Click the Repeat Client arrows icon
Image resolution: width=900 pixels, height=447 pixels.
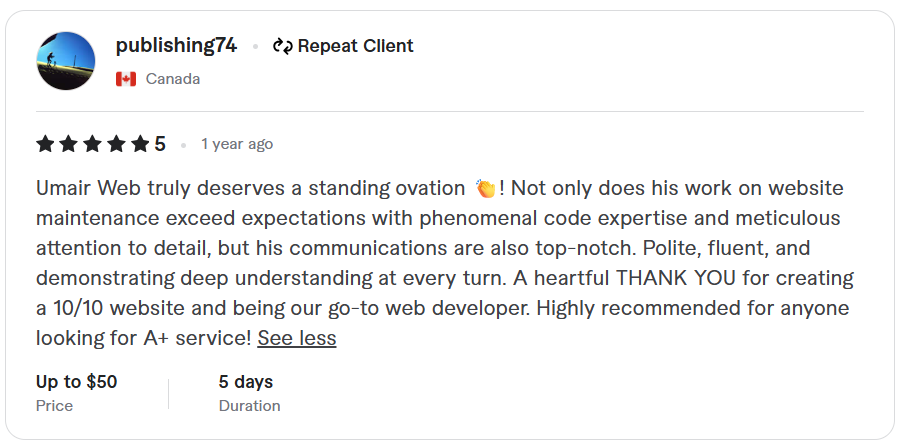[283, 46]
